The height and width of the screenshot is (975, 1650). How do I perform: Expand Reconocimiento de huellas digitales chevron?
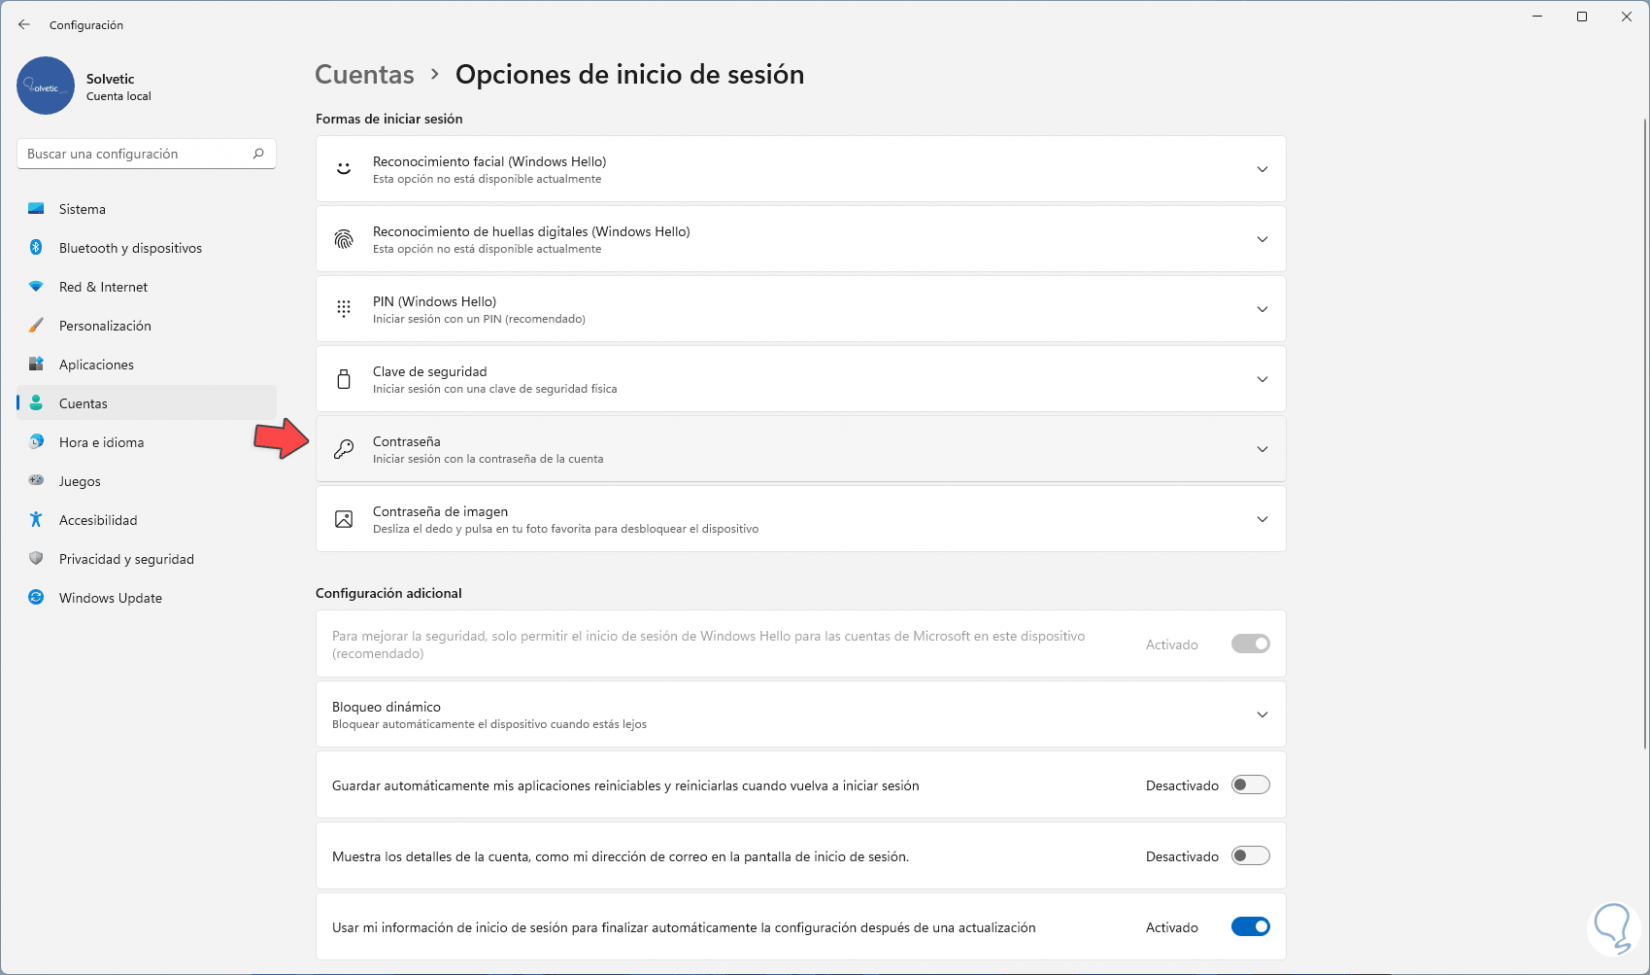point(1262,239)
